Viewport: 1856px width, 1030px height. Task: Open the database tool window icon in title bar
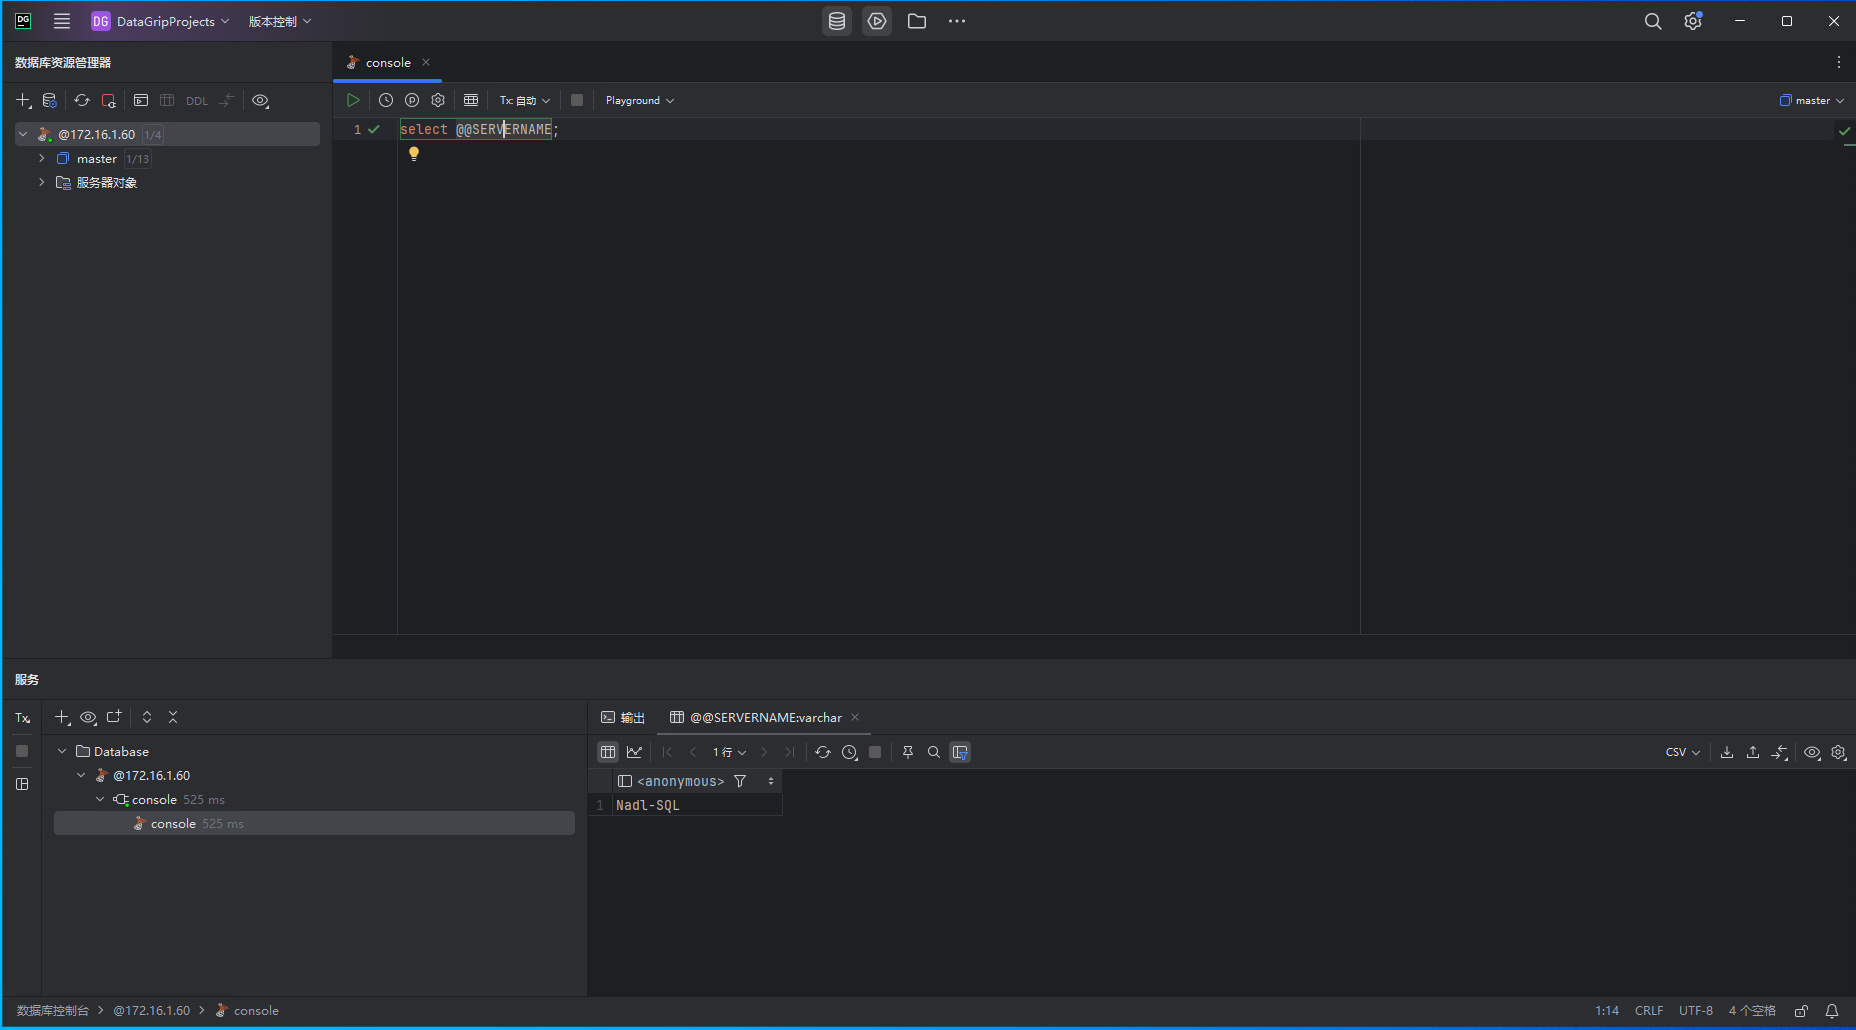pyautogui.click(x=837, y=21)
